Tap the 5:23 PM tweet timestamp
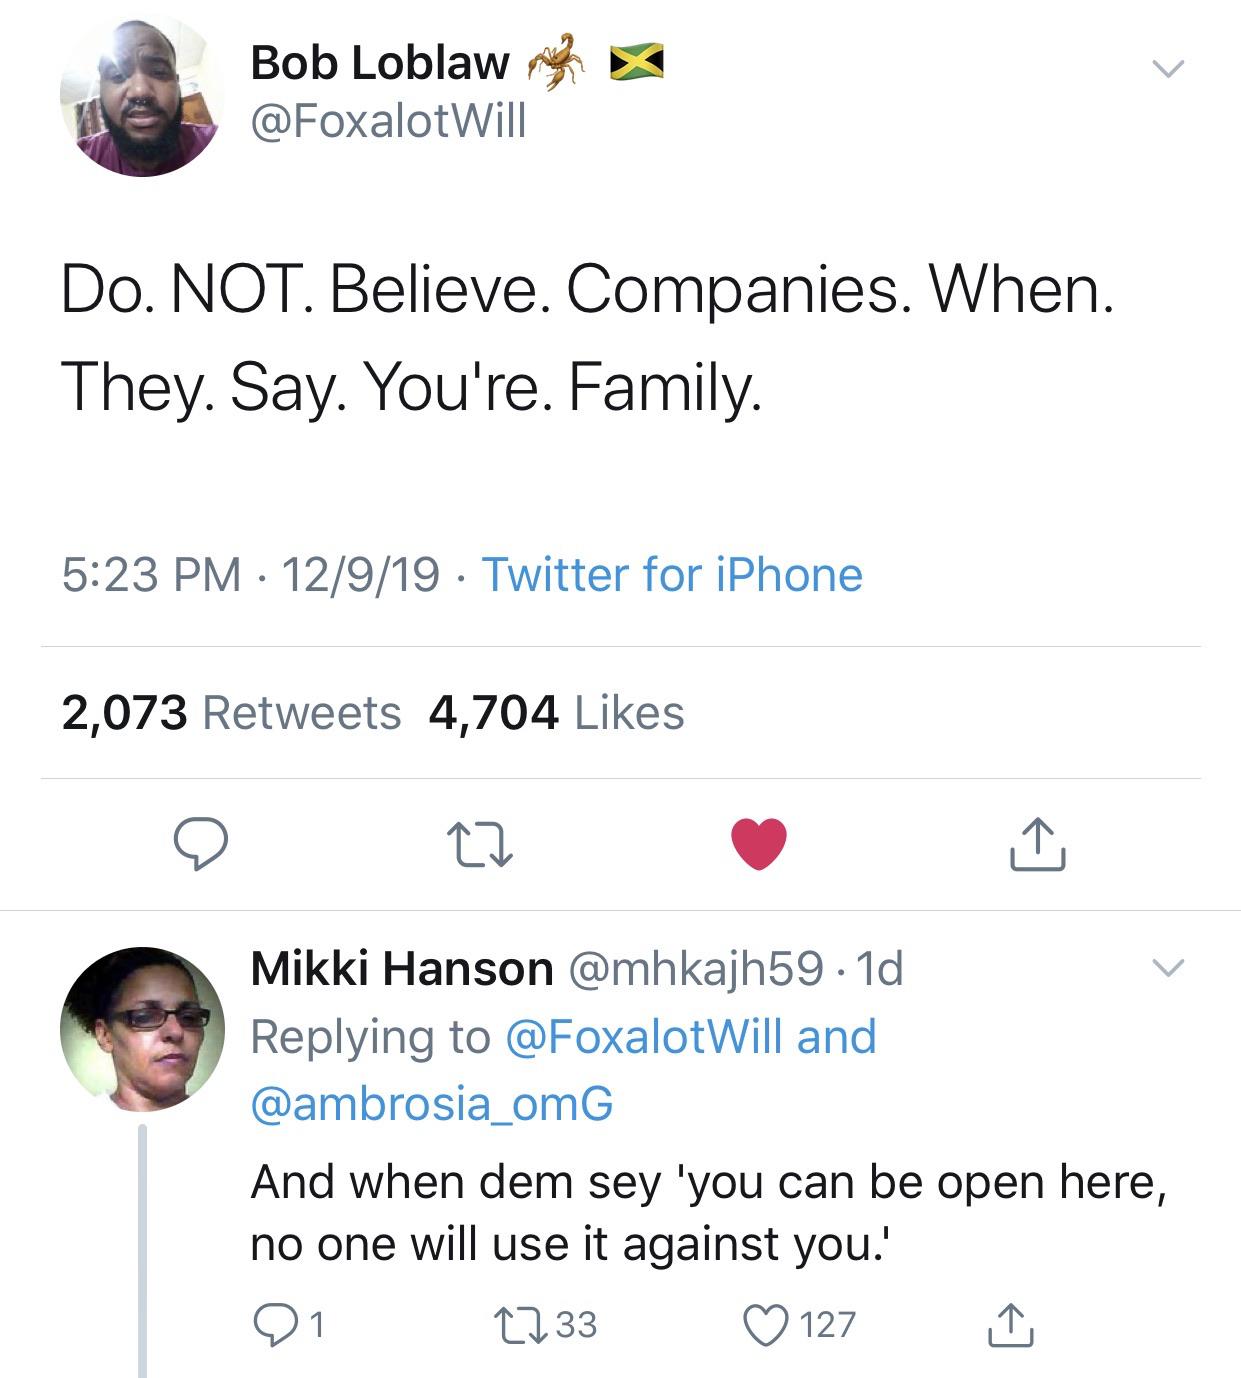This screenshot has height=1378, width=1241. click(x=151, y=575)
